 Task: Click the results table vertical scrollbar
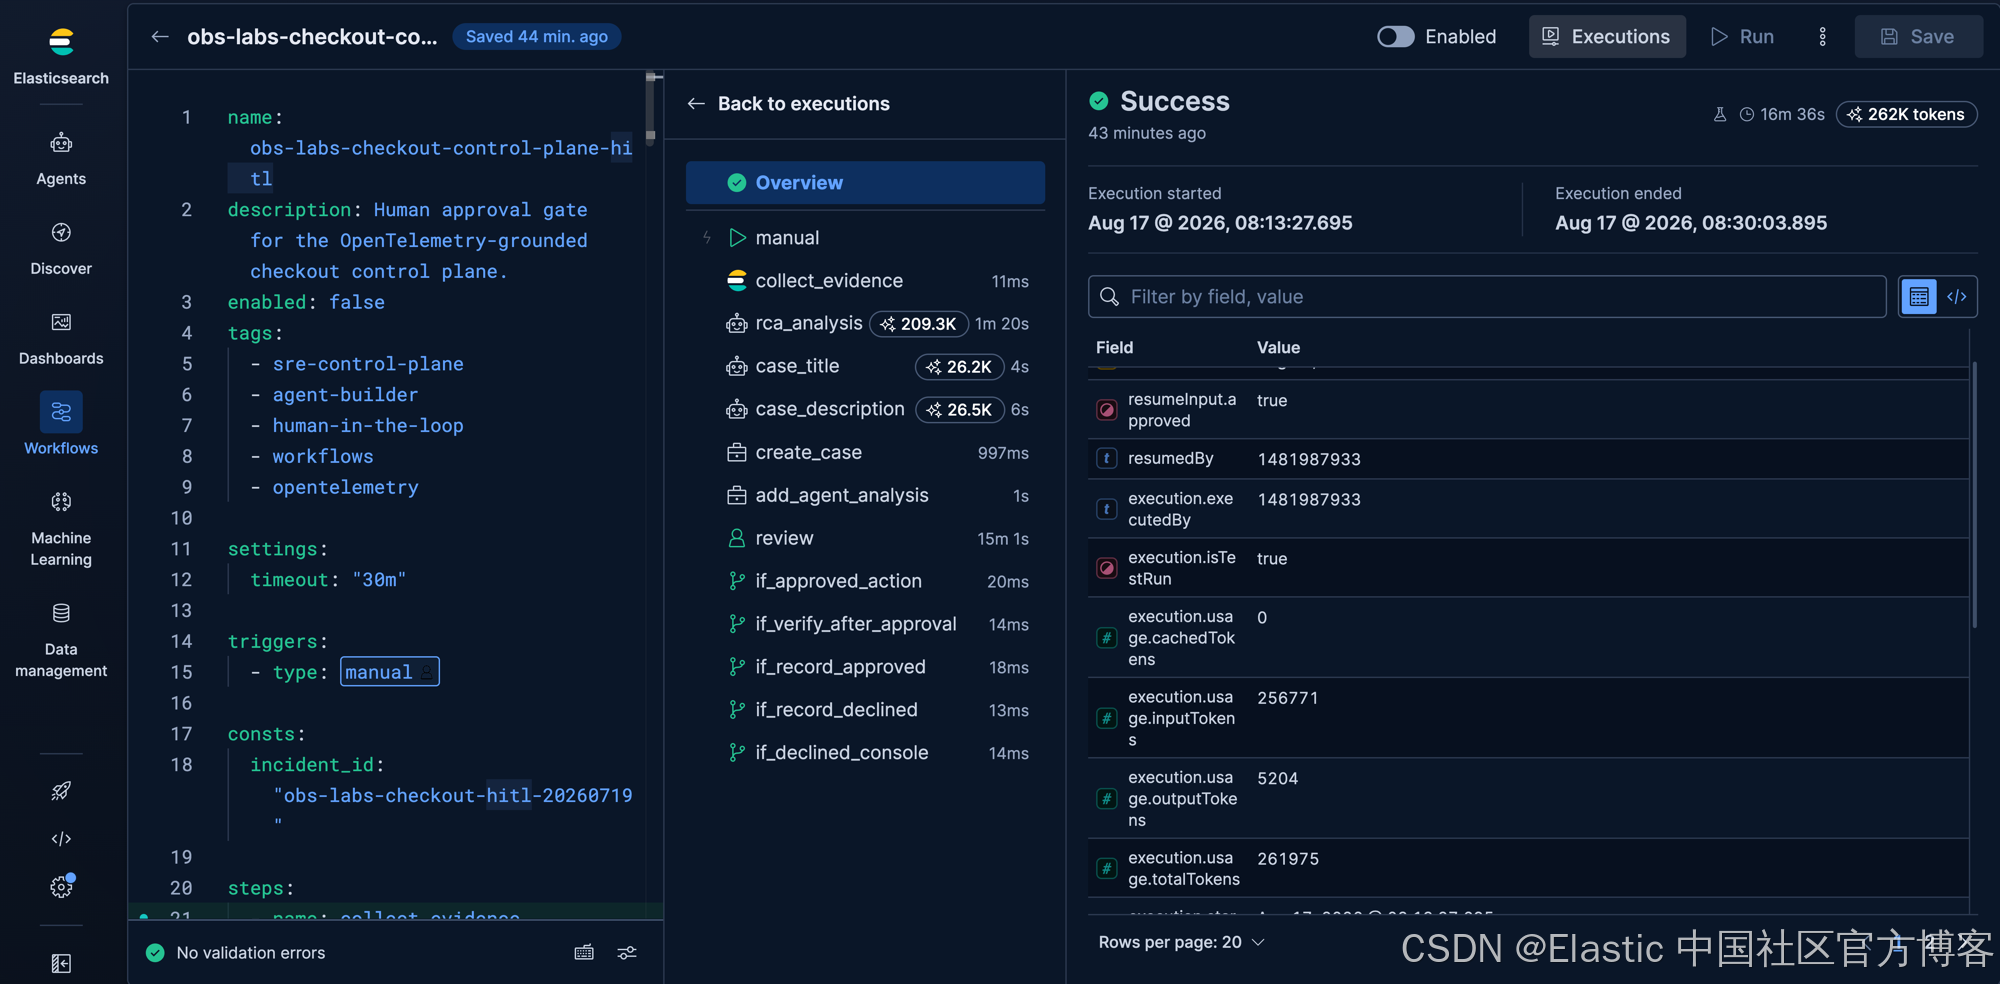coord(1974,495)
